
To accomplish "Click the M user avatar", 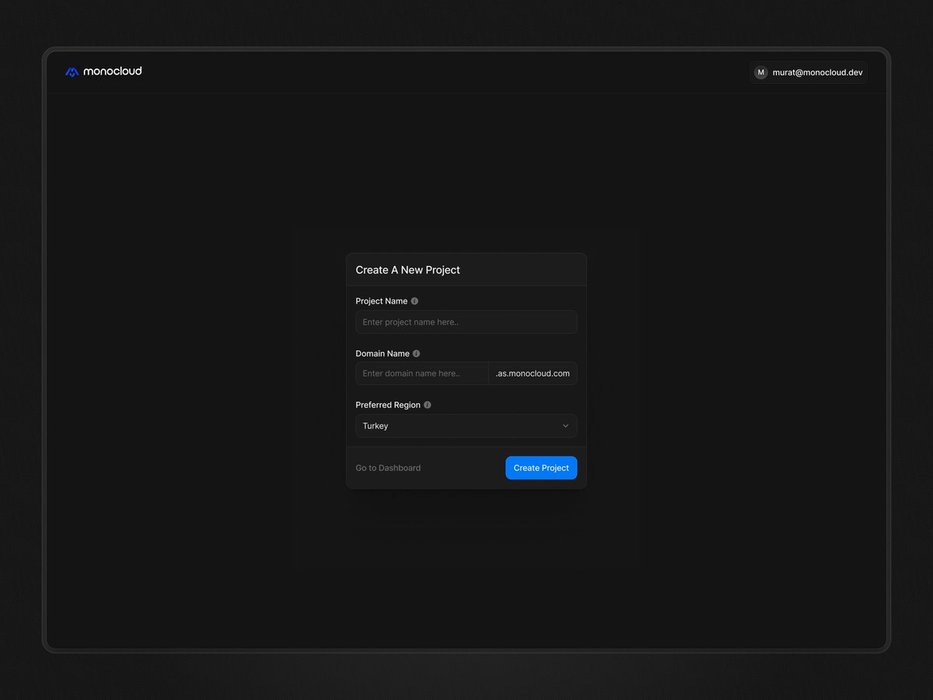I will point(760,73).
